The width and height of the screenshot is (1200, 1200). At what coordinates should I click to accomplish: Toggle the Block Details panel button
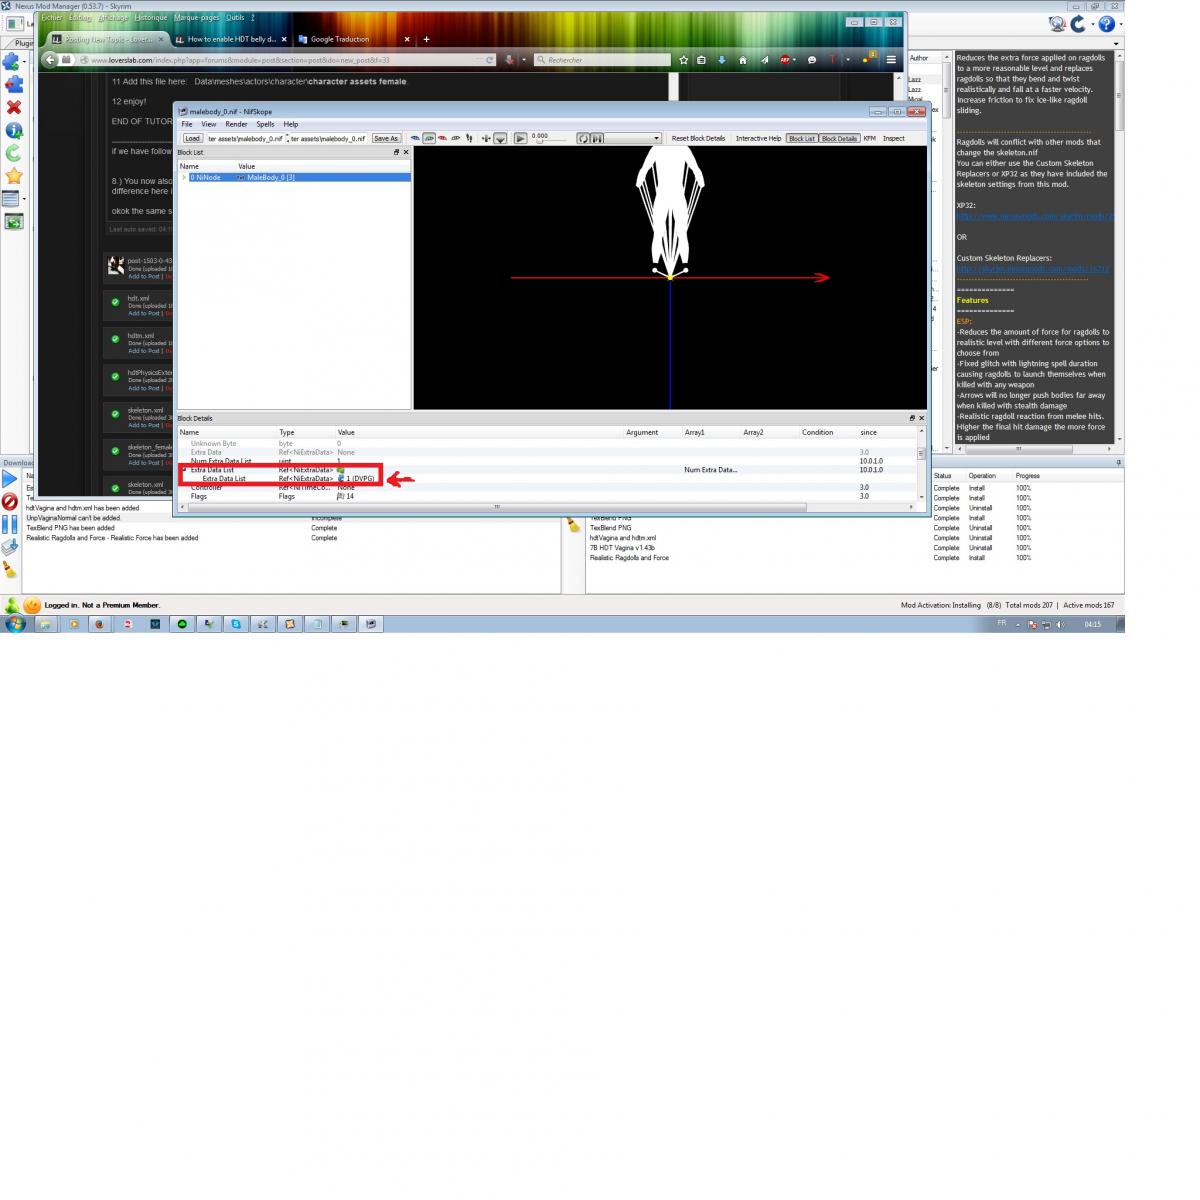pos(839,138)
